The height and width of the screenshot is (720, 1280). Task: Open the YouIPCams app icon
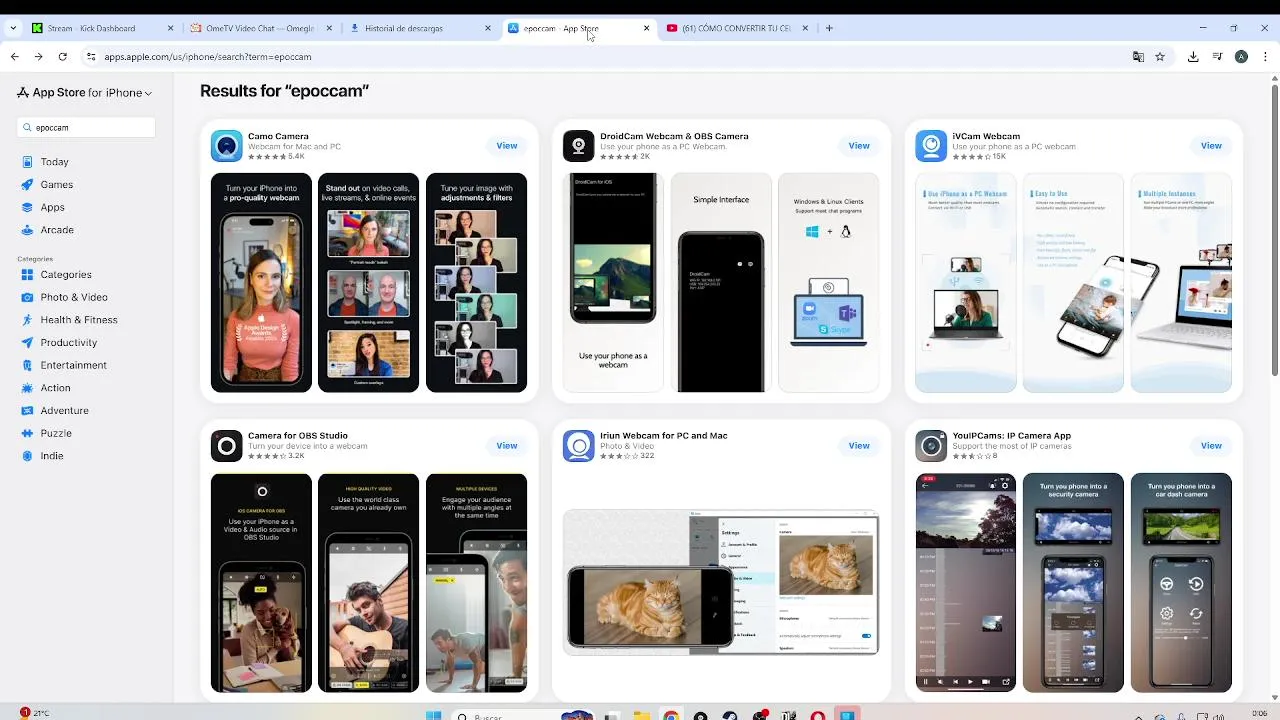(931, 446)
